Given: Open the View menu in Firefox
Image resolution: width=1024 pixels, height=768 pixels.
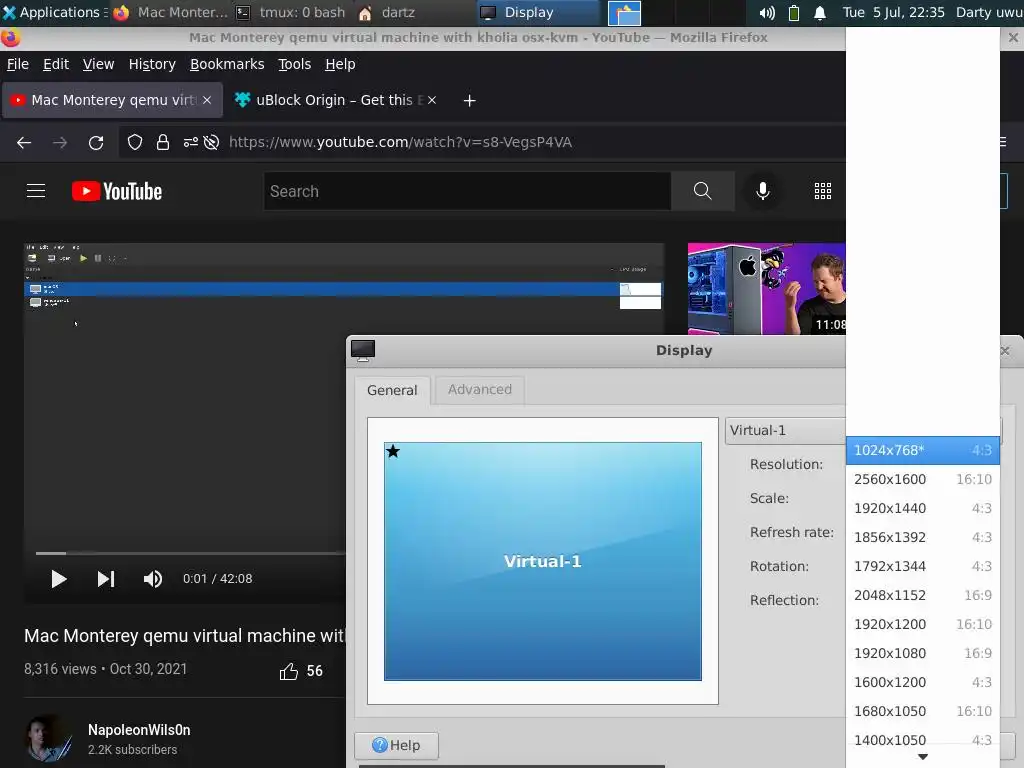Looking at the screenshot, I should pos(99,64).
